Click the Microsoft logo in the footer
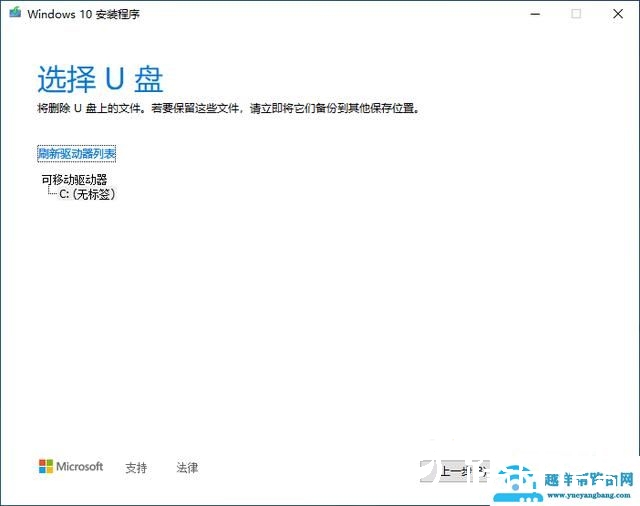Image resolution: width=640 pixels, height=506 pixels. pyautogui.click(x=71, y=466)
